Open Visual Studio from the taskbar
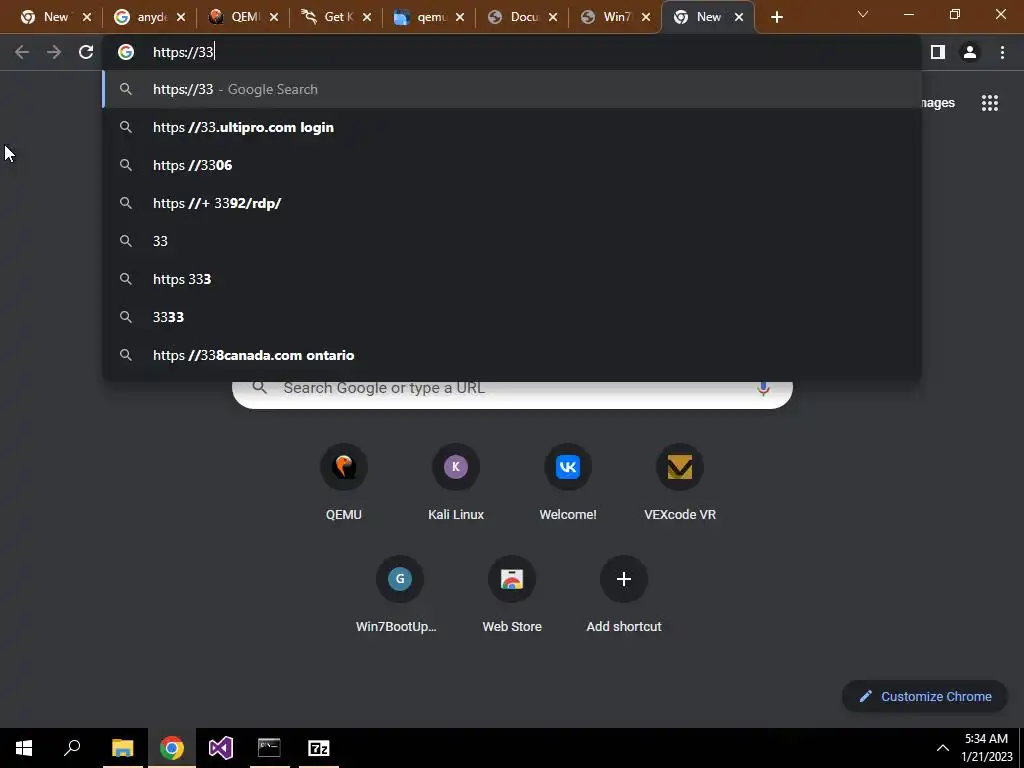 click(221, 748)
